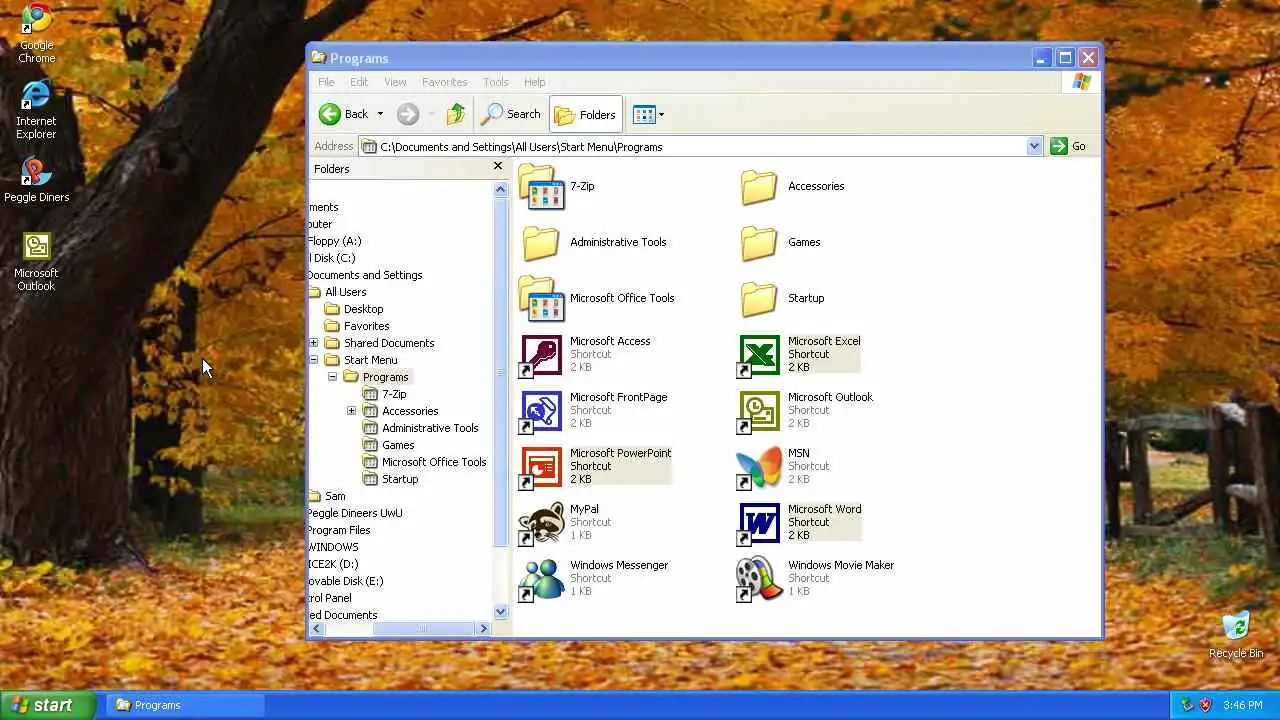The width and height of the screenshot is (1280, 720).
Task: Select Startup in the folder tree
Action: [x=400, y=479]
